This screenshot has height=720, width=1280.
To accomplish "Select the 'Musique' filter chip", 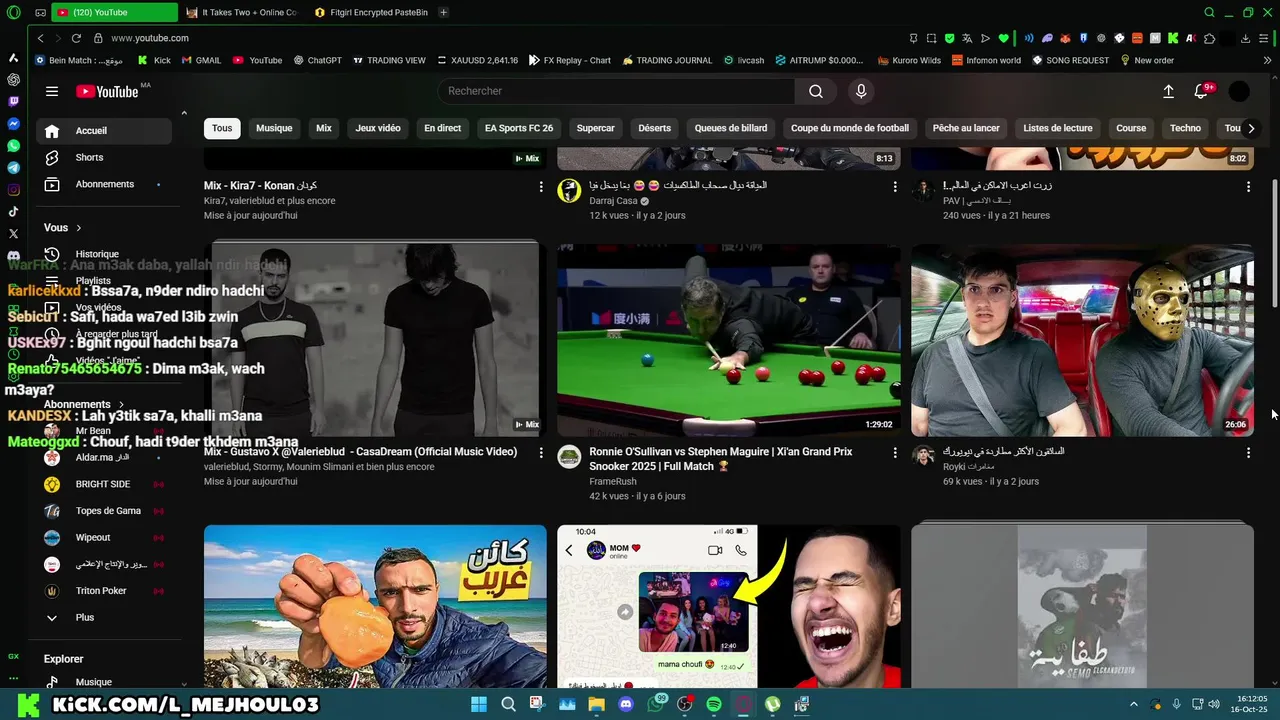I will 274,128.
